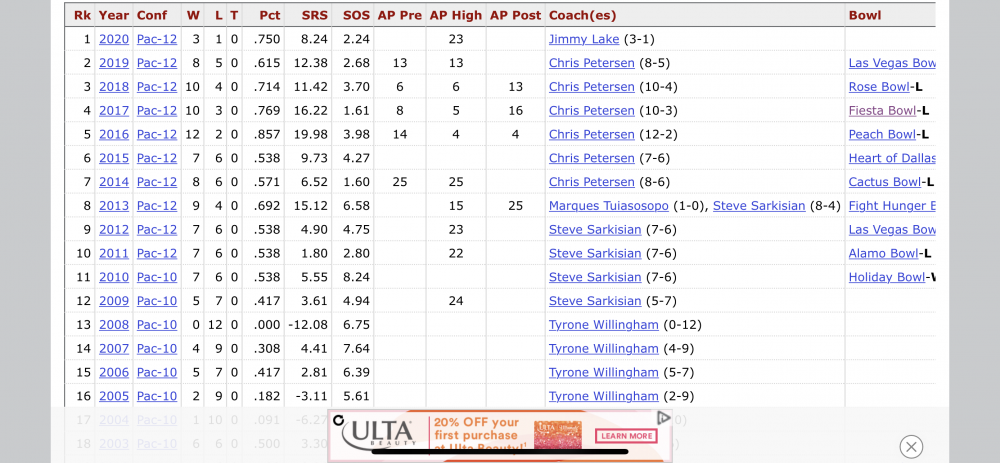Click the Pac-12 conference link for 2013
The width and height of the screenshot is (1000, 463).
(x=156, y=206)
